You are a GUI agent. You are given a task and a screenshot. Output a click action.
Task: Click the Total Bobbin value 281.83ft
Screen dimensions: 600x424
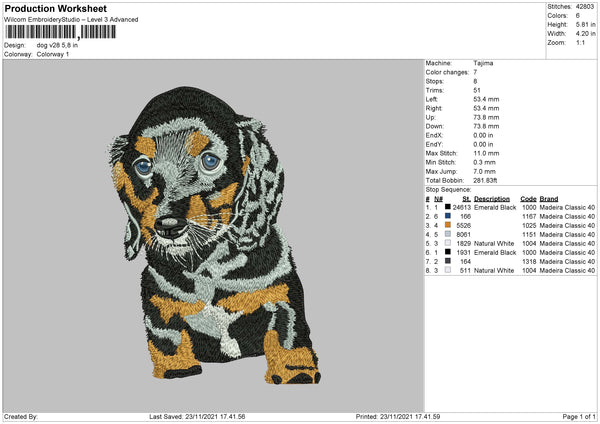[x=485, y=181]
